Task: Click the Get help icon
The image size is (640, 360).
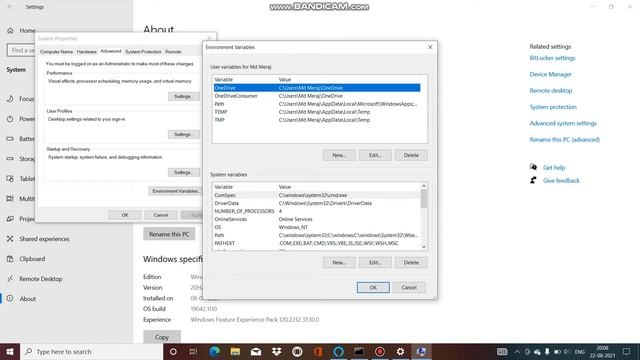Action: click(x=533, y=167)
